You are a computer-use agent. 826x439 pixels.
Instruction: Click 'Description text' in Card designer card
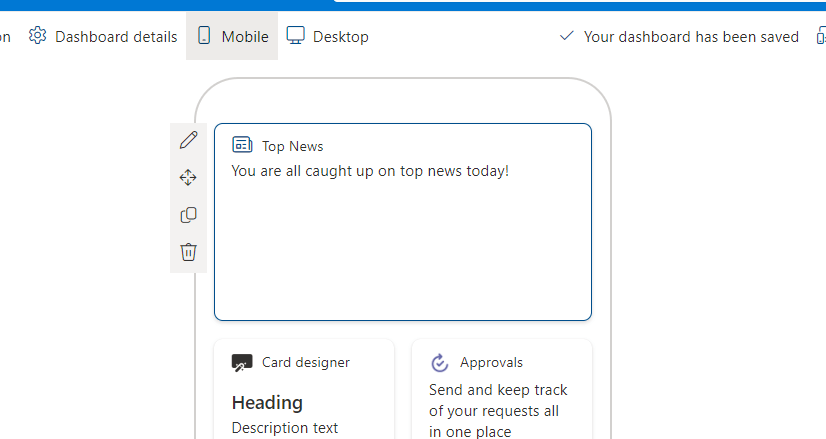coord(284,428)
